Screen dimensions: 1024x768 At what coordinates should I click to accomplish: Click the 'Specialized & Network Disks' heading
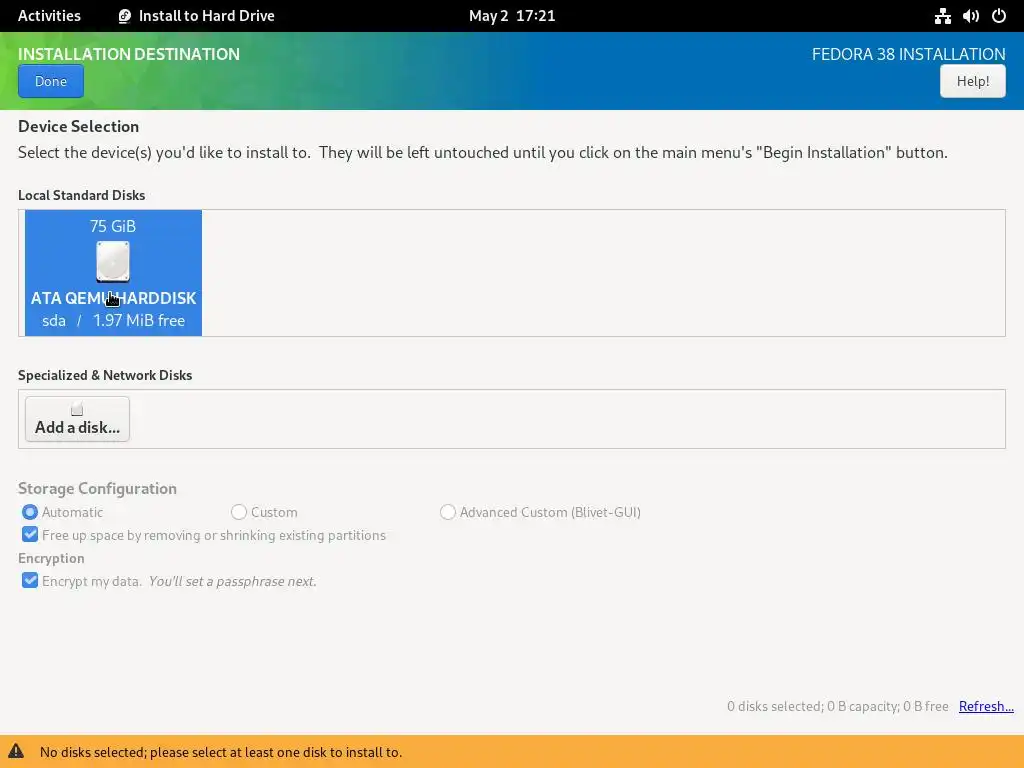pos(105,375)
